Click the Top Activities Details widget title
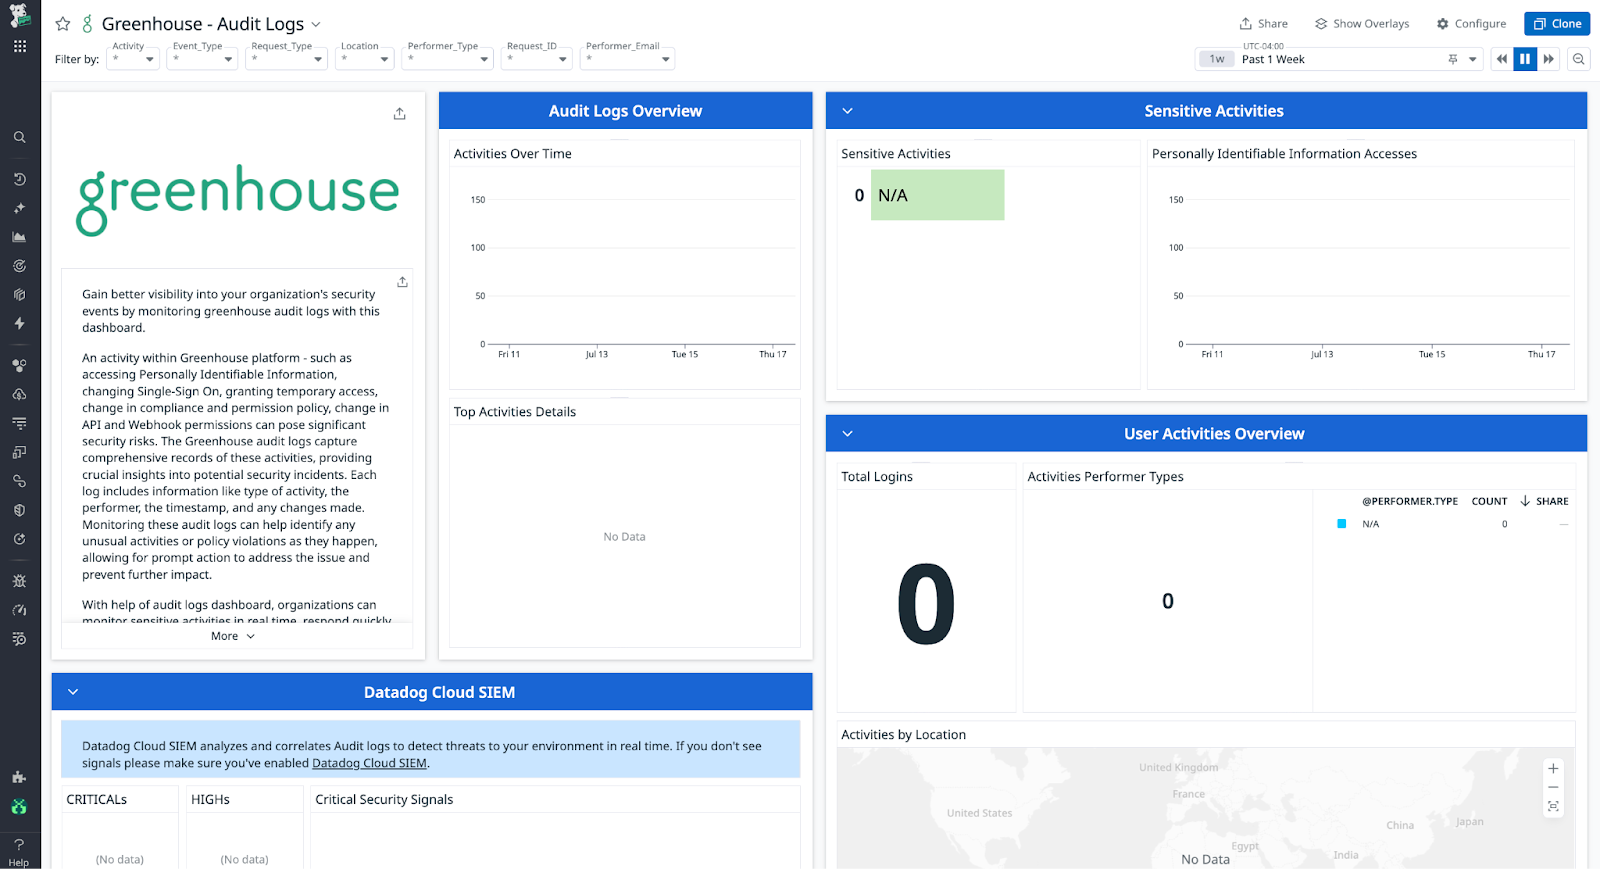The image size is (1600, 869). point(515,412)
